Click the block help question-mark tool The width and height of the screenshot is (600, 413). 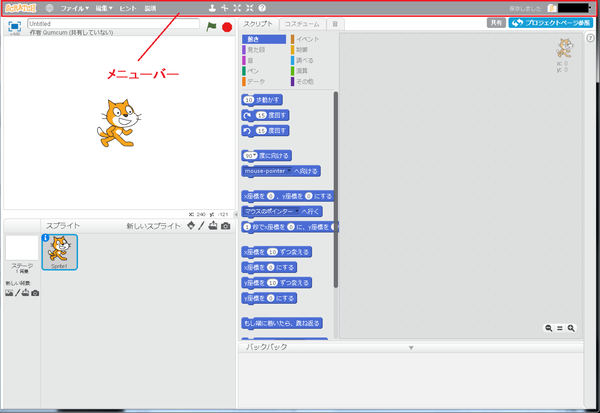pyautogui.click(x=262, y=8)
